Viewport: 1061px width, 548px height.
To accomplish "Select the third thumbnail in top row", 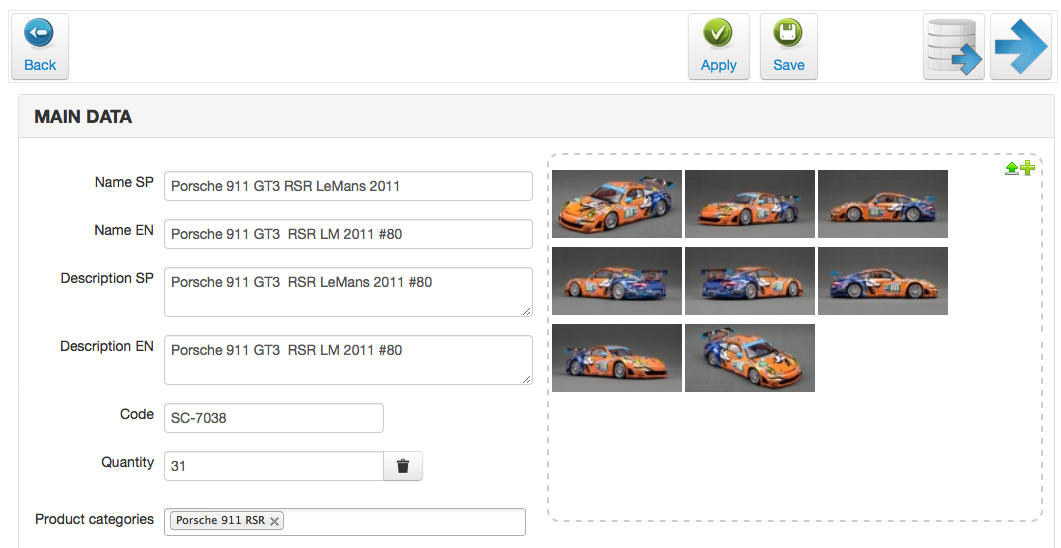I will (x=882, y=204).
